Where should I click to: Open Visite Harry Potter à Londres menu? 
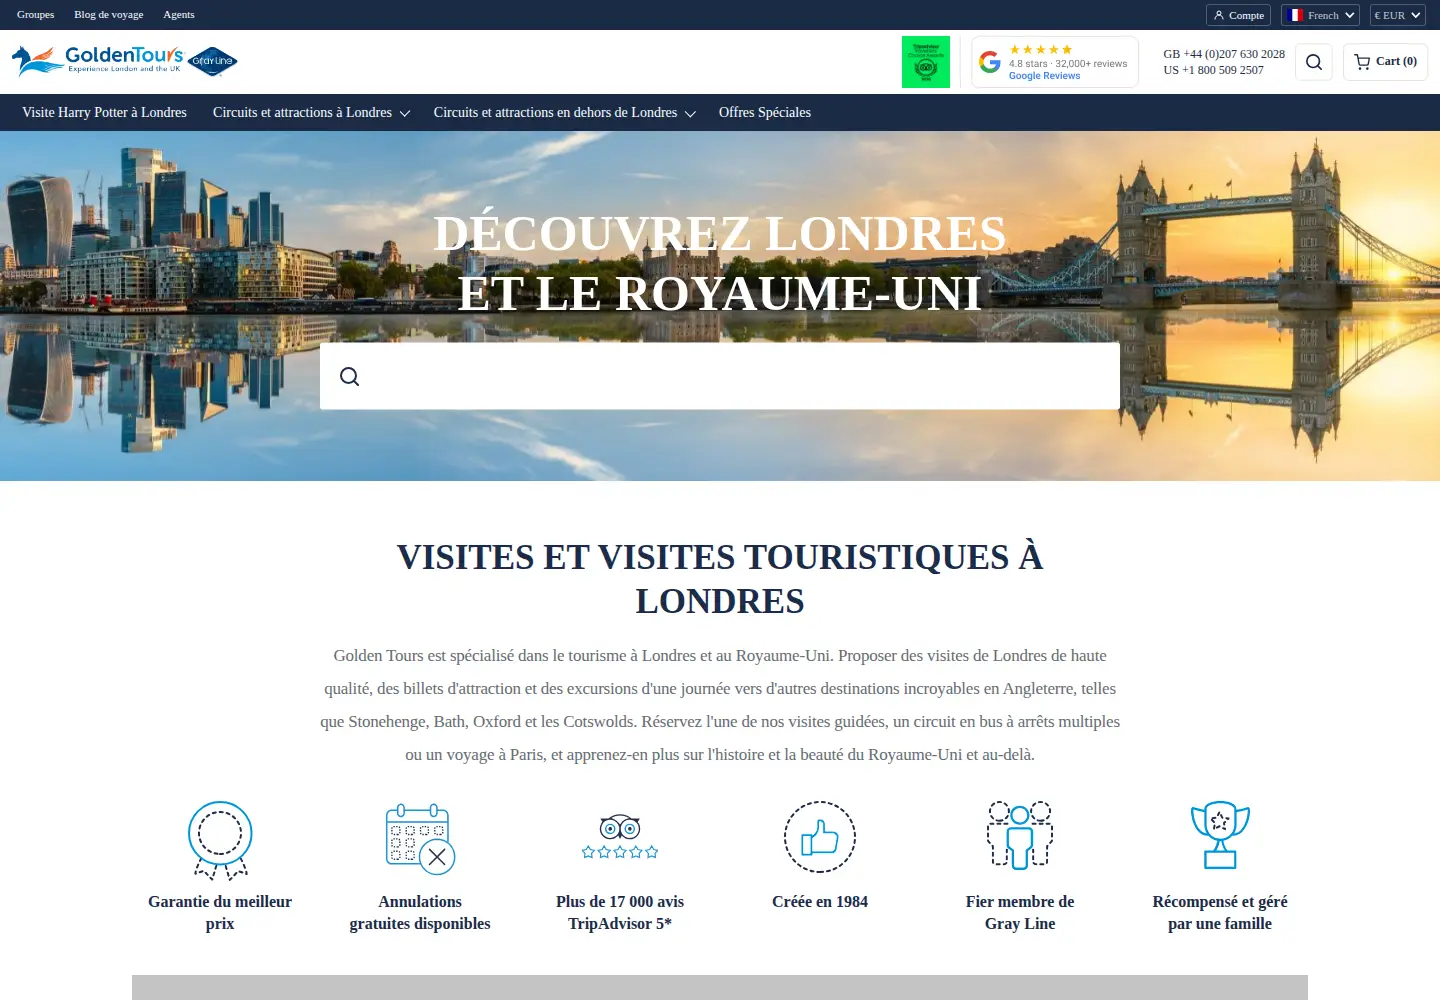tap(104, 112)
